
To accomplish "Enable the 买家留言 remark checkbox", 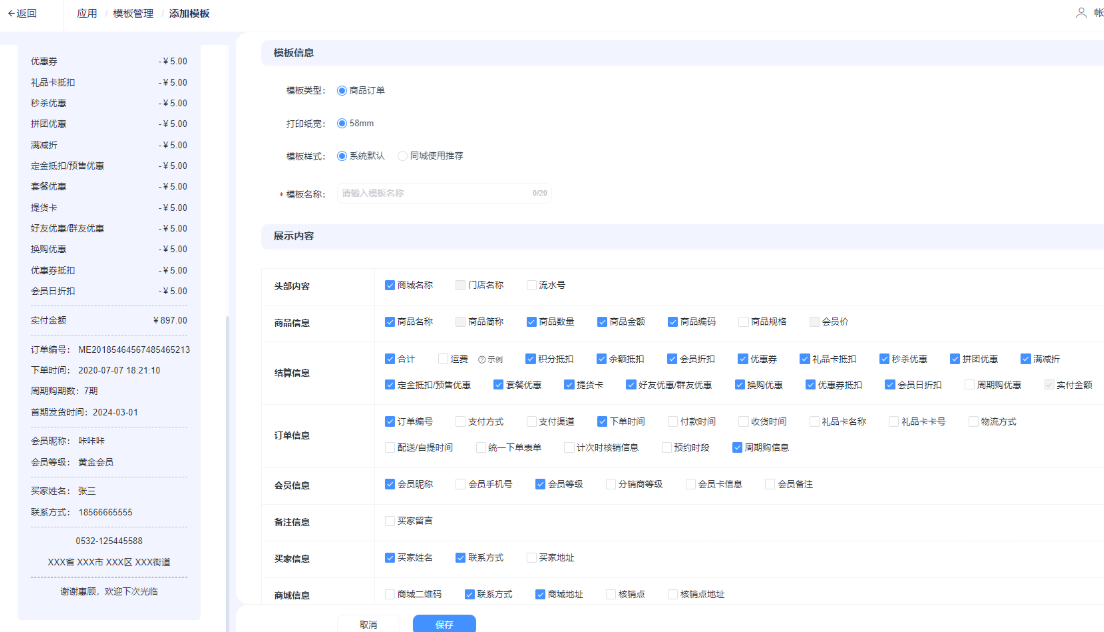I will point(390,521).
